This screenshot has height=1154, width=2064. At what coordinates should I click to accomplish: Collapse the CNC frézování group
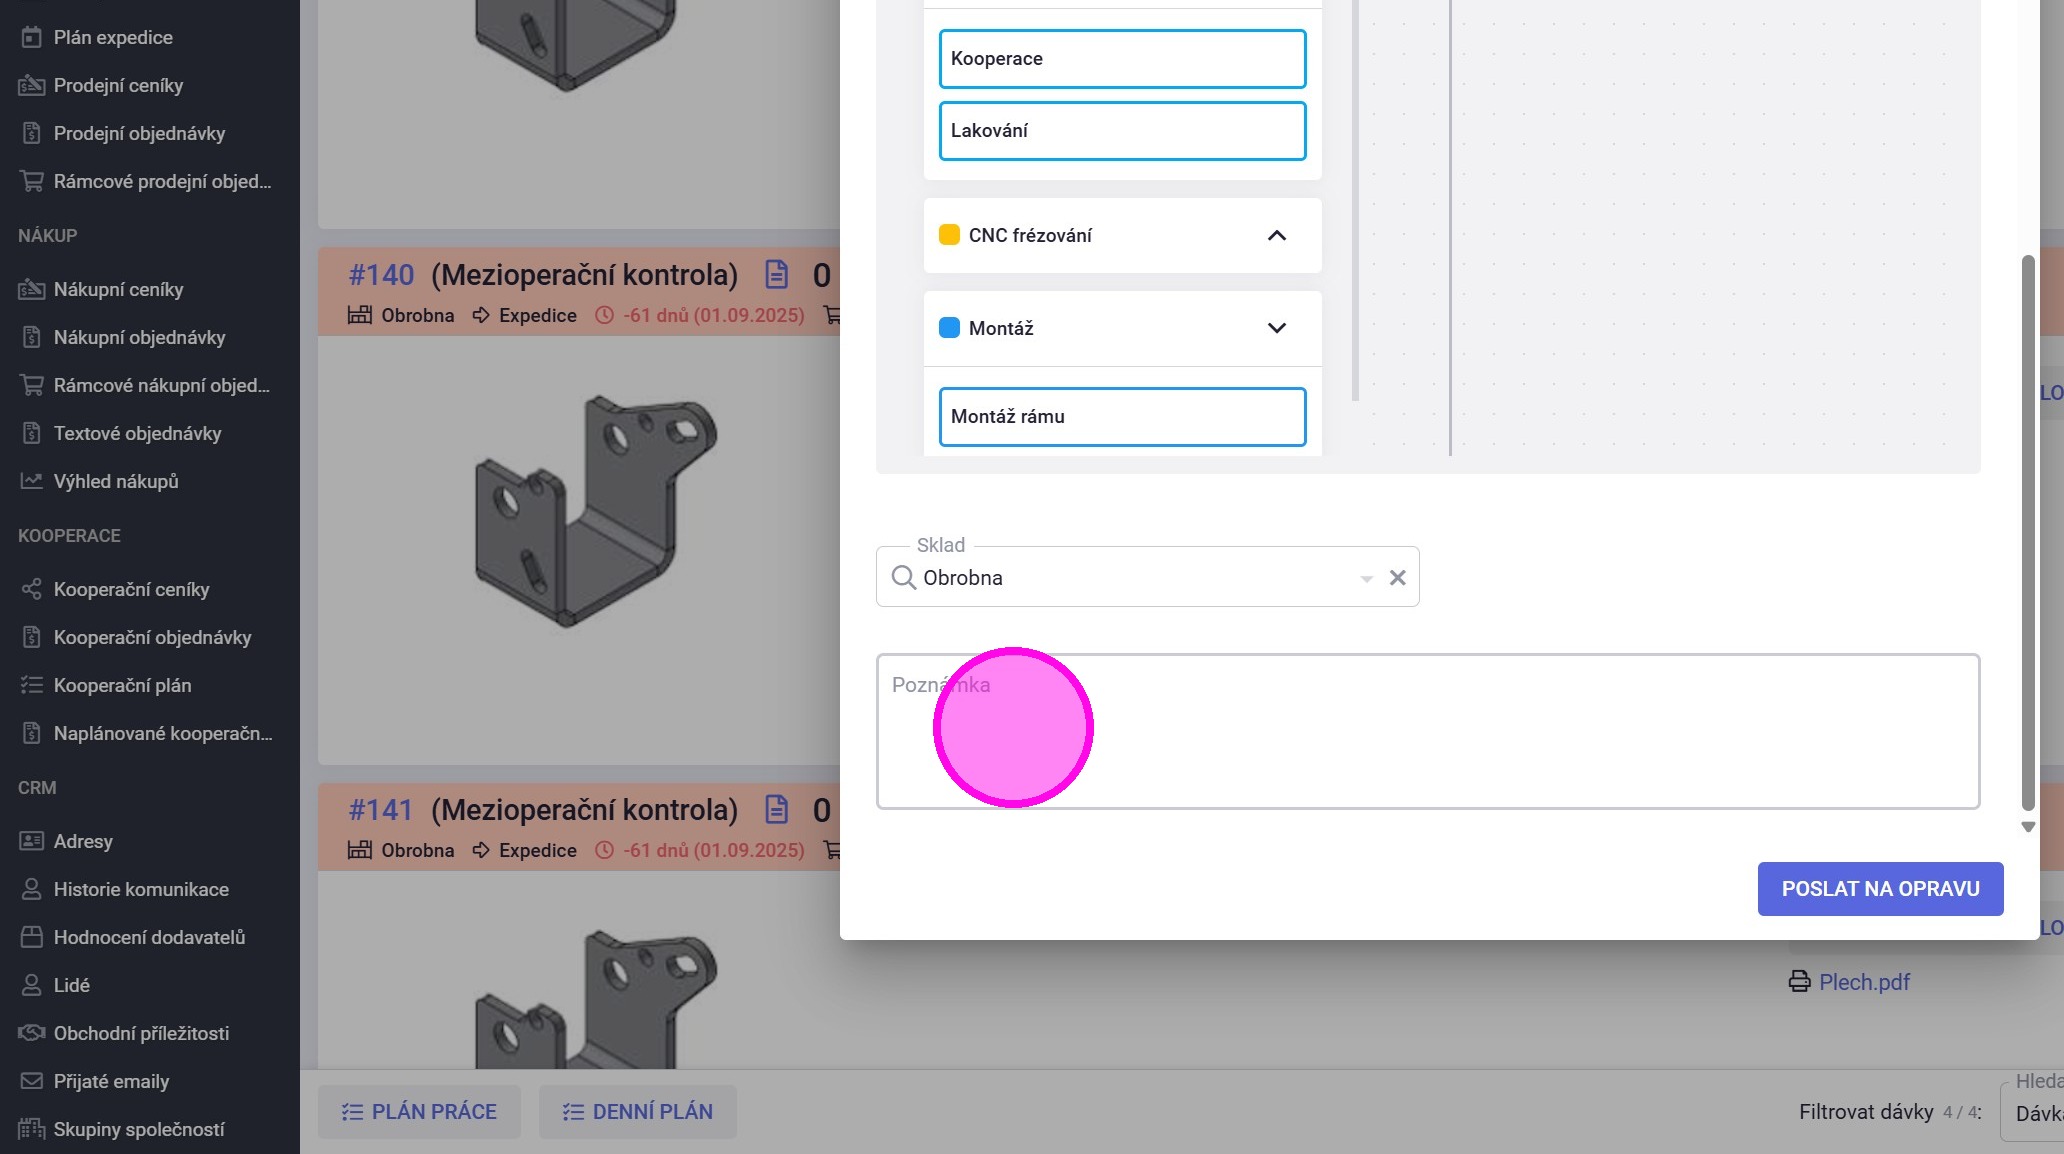click(1276, 235)
